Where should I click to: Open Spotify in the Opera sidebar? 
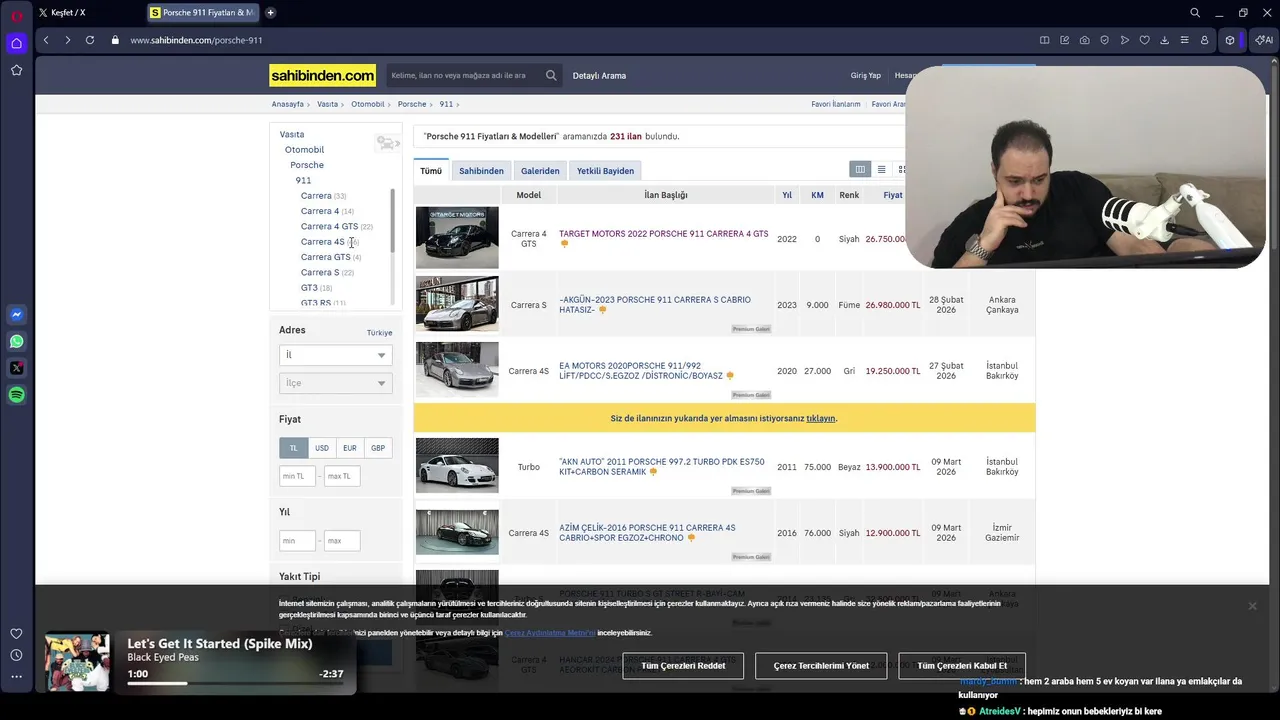(x=16, y=395)
